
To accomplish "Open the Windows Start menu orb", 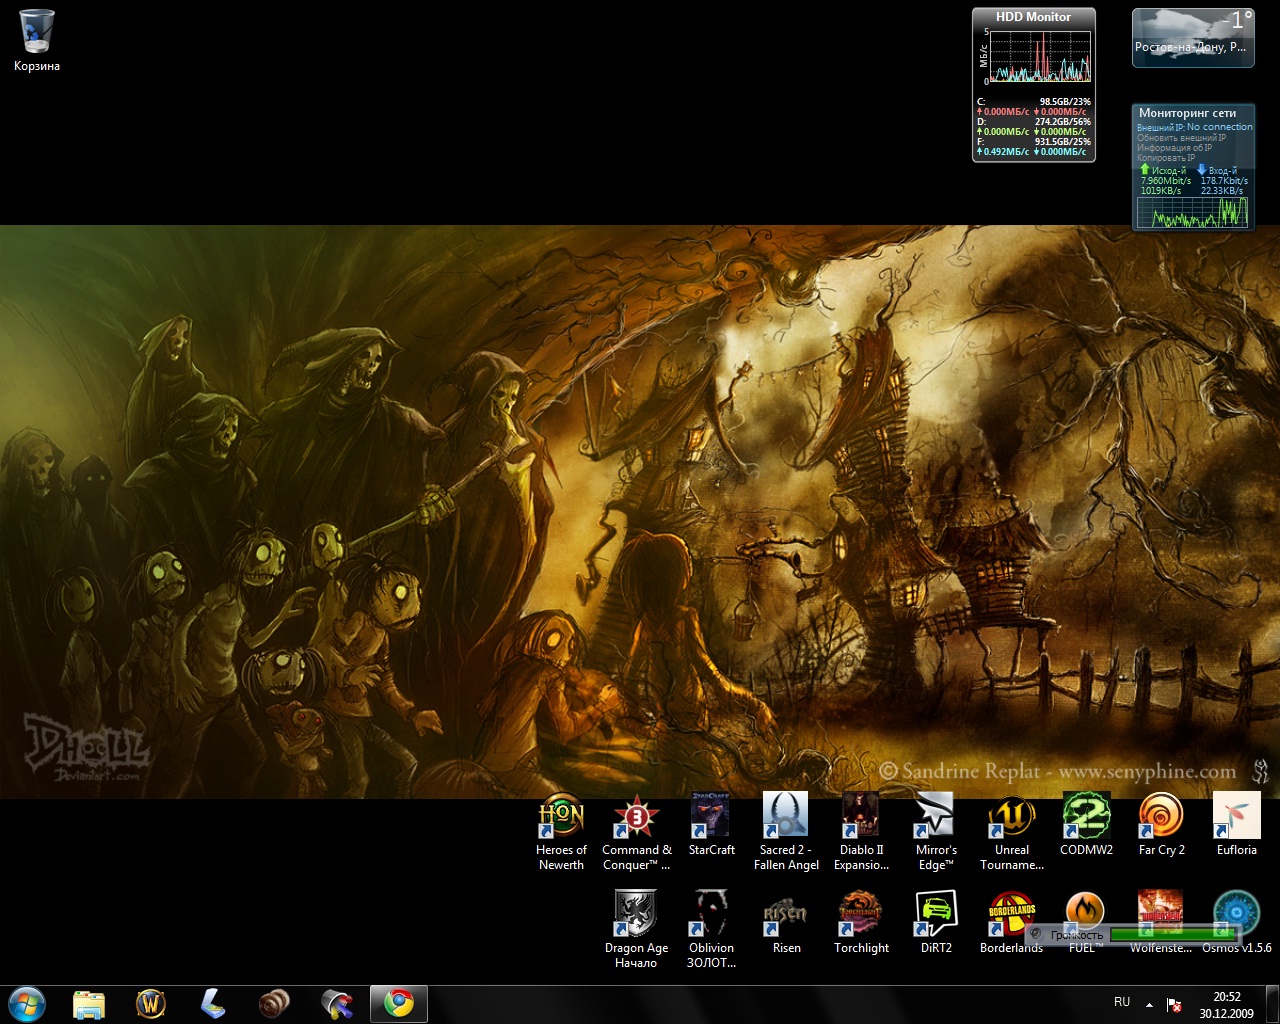I will pos(27,1003).
